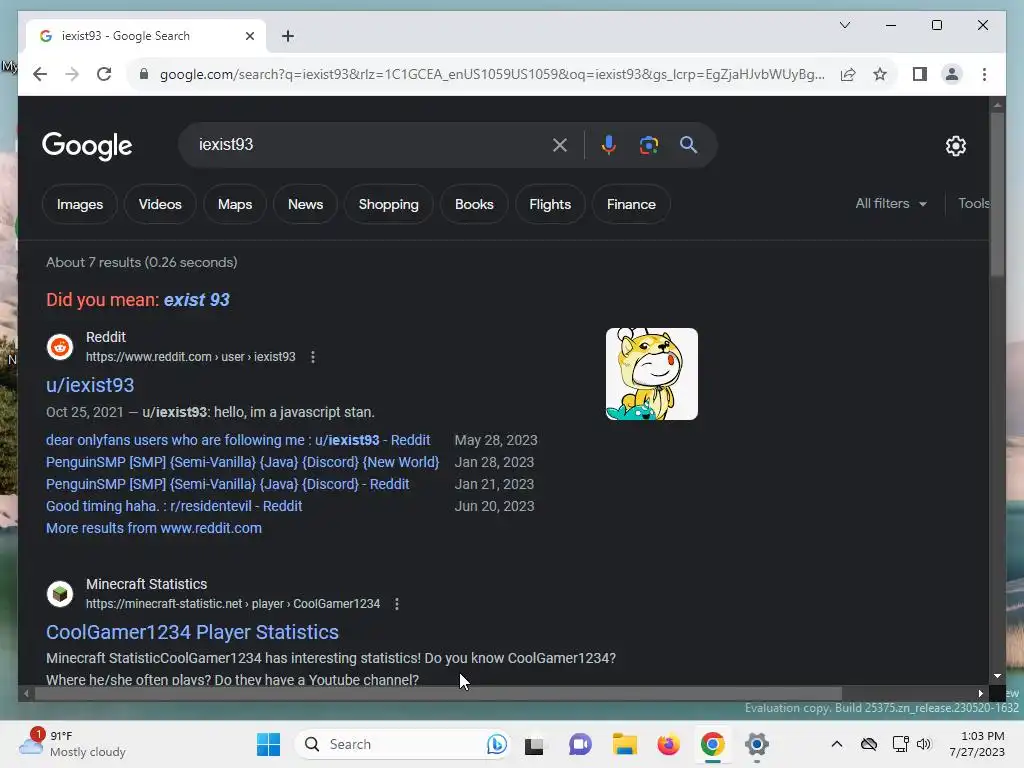Screen dimensions: 1024x768
Task: Launch Firefox from the taskbar
Action: tap(668, 744)
